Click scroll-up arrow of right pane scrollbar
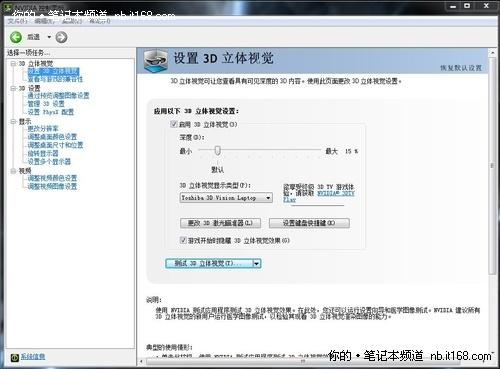This screenshot has width=500, height=369. click(492, 52)
